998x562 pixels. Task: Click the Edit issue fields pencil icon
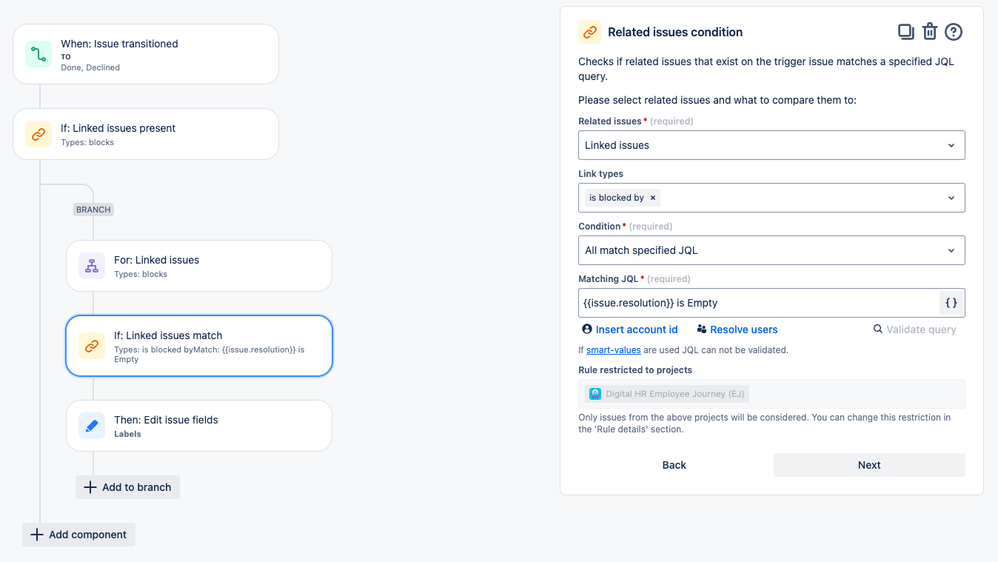click(x=92, y=426)
